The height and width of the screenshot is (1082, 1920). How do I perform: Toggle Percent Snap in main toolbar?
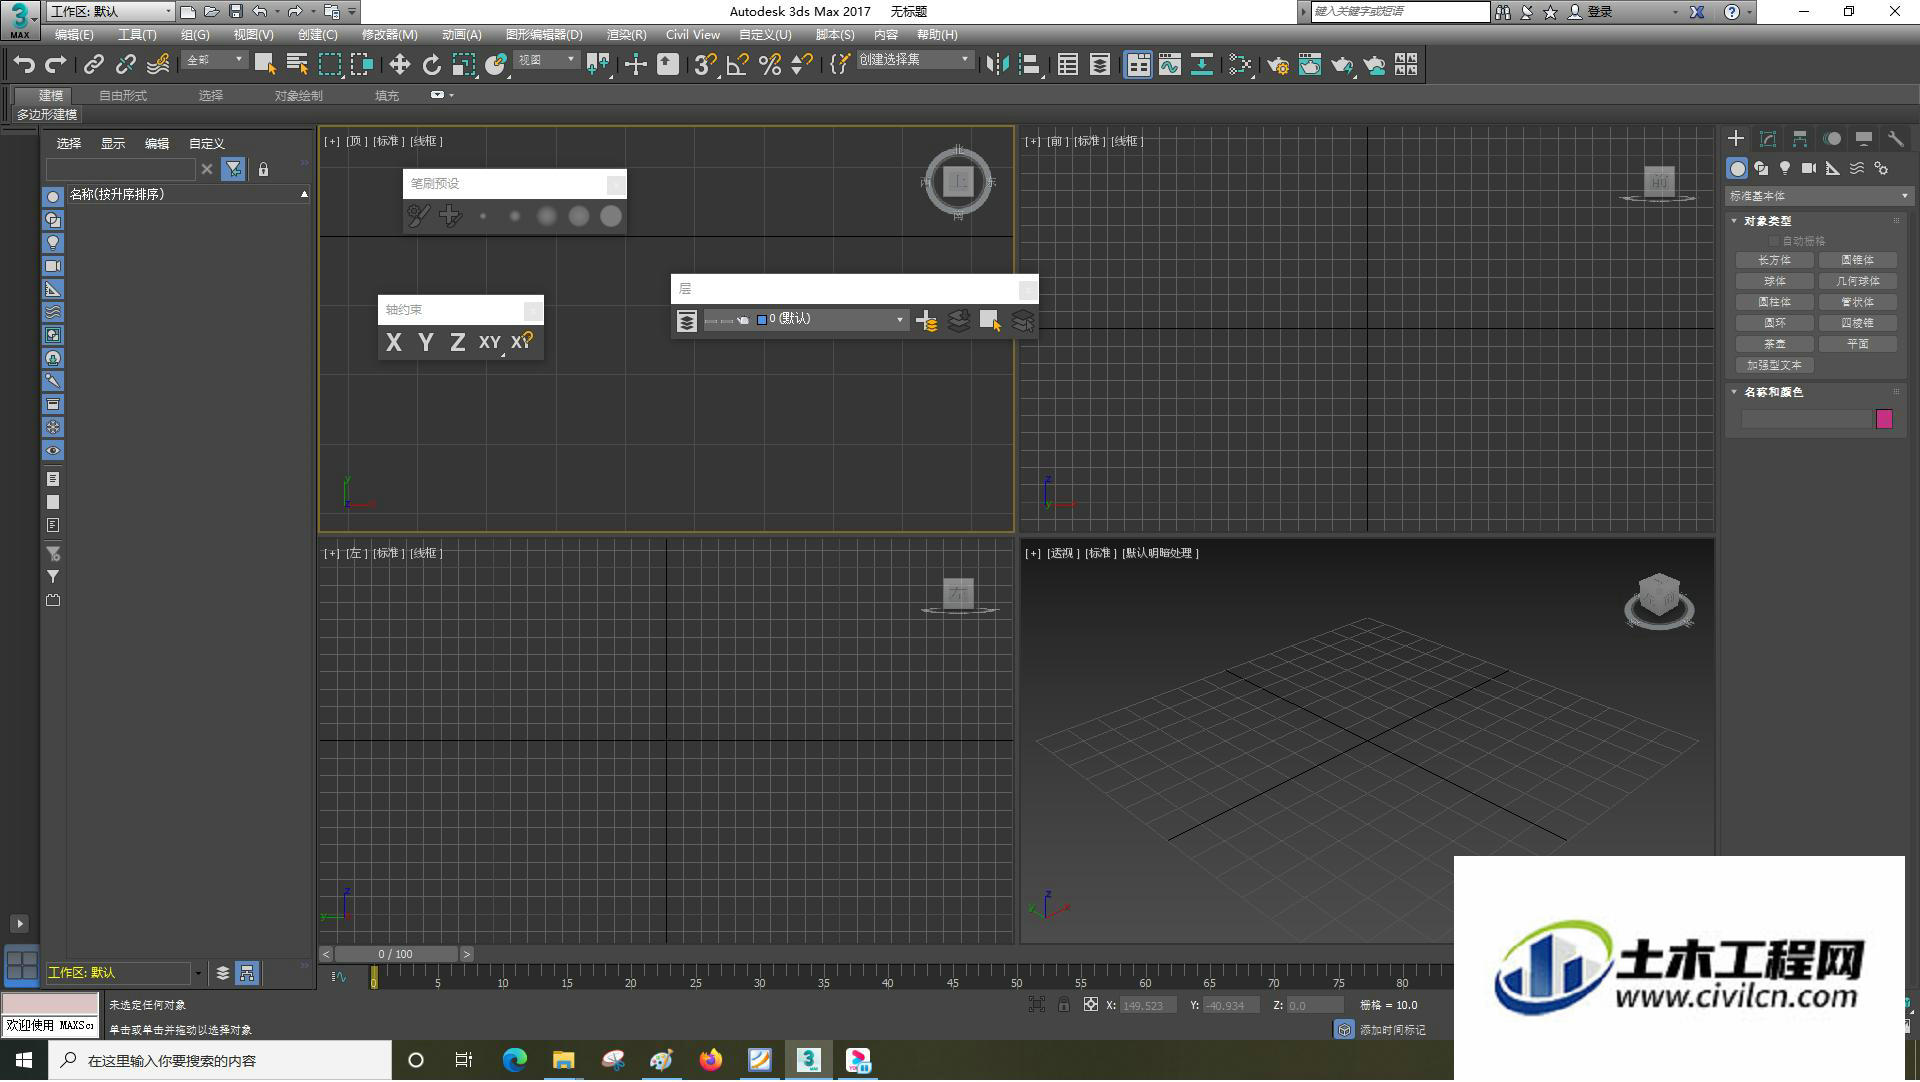coord(770,65)
